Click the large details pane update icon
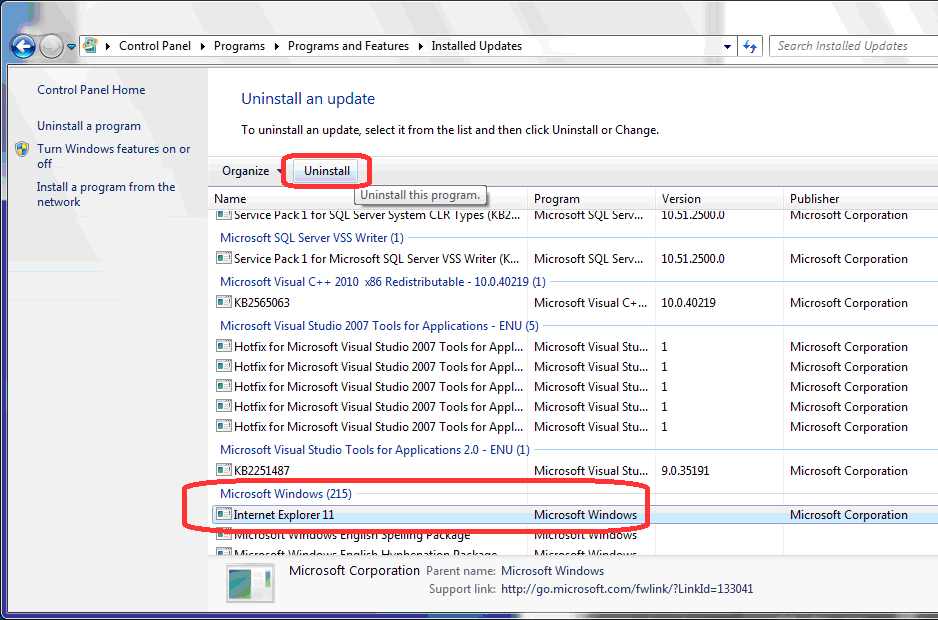The width and height of the screenshot is (938, 620). pos(251,583)
